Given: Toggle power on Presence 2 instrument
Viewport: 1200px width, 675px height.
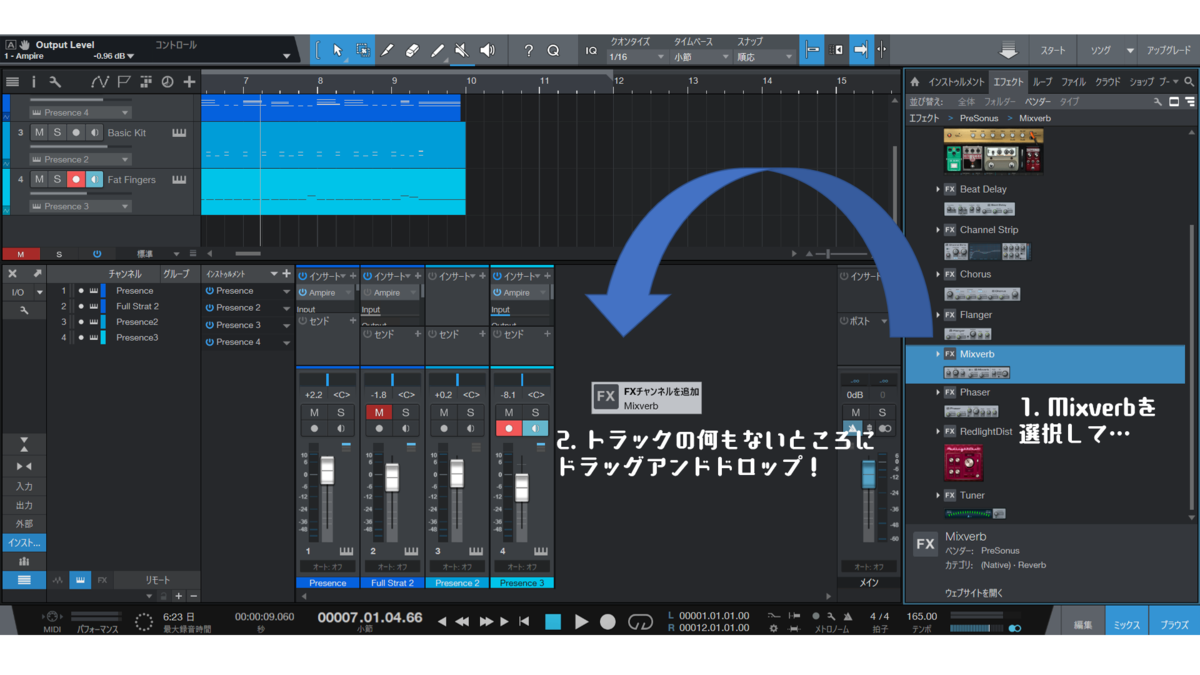Looking at the screenshot, I should 210,308.
